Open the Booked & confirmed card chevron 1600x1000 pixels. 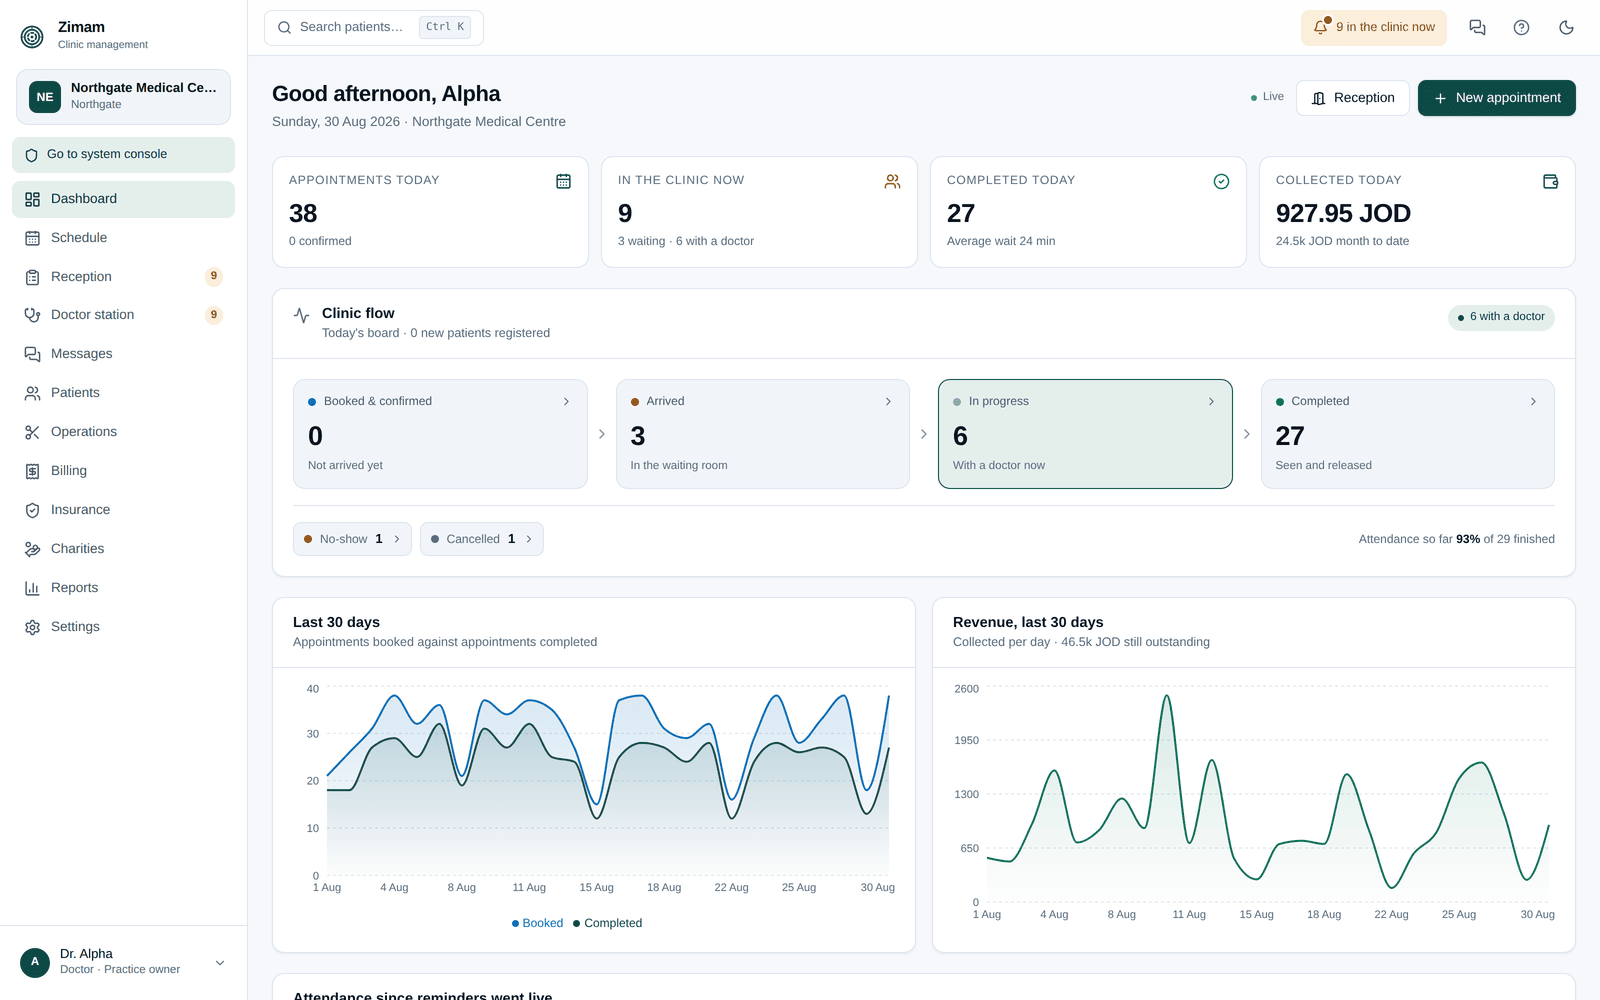(x=566, y=401)
